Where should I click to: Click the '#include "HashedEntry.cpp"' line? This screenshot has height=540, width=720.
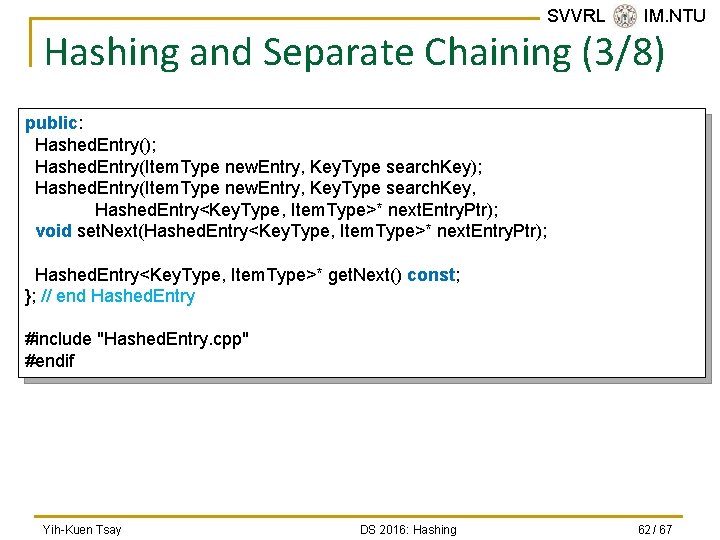(x=137, y=339)
